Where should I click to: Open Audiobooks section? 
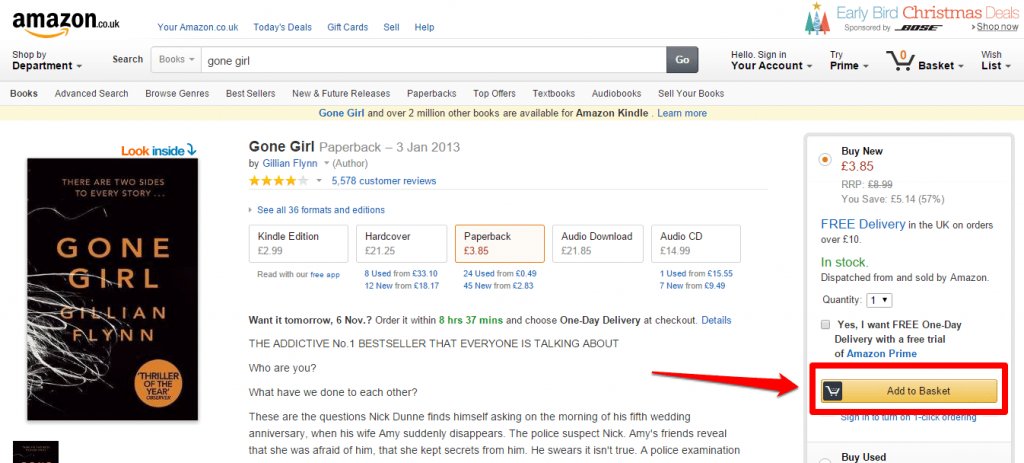pyautogui.click(x=616, y=93)
